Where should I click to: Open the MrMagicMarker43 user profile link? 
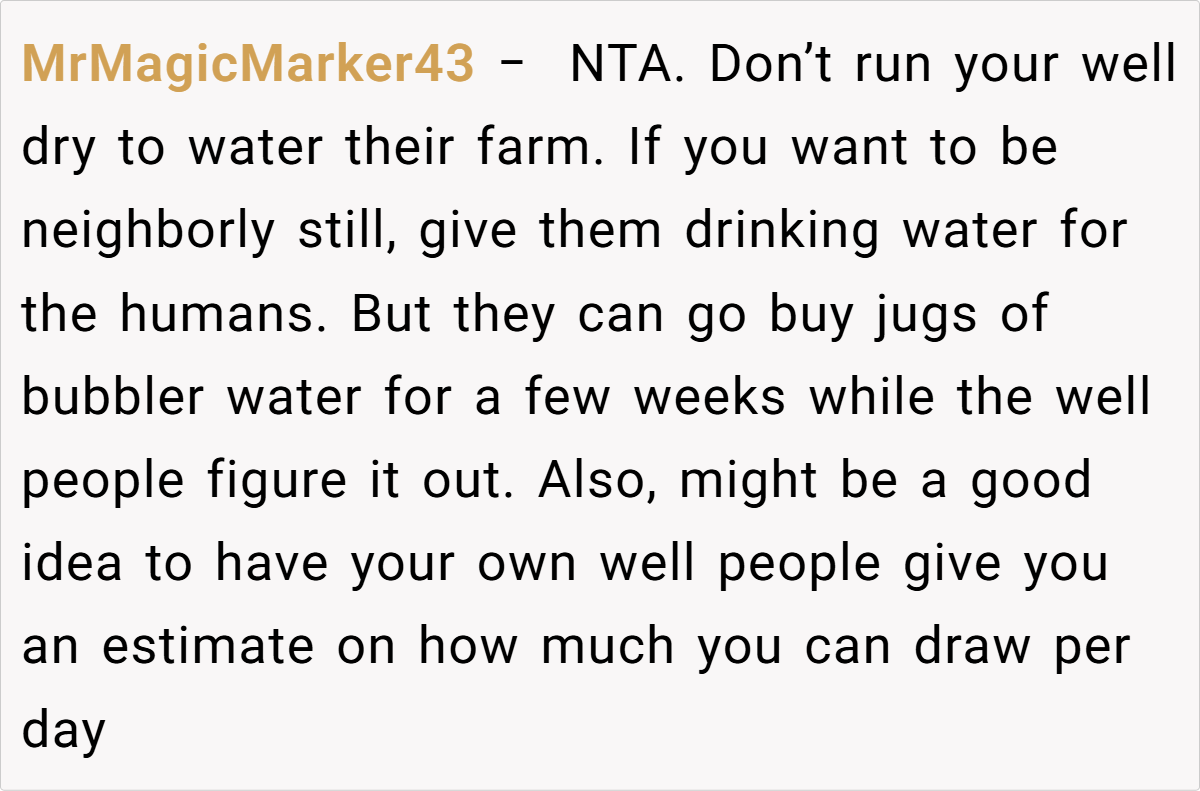tap(247, 66)
